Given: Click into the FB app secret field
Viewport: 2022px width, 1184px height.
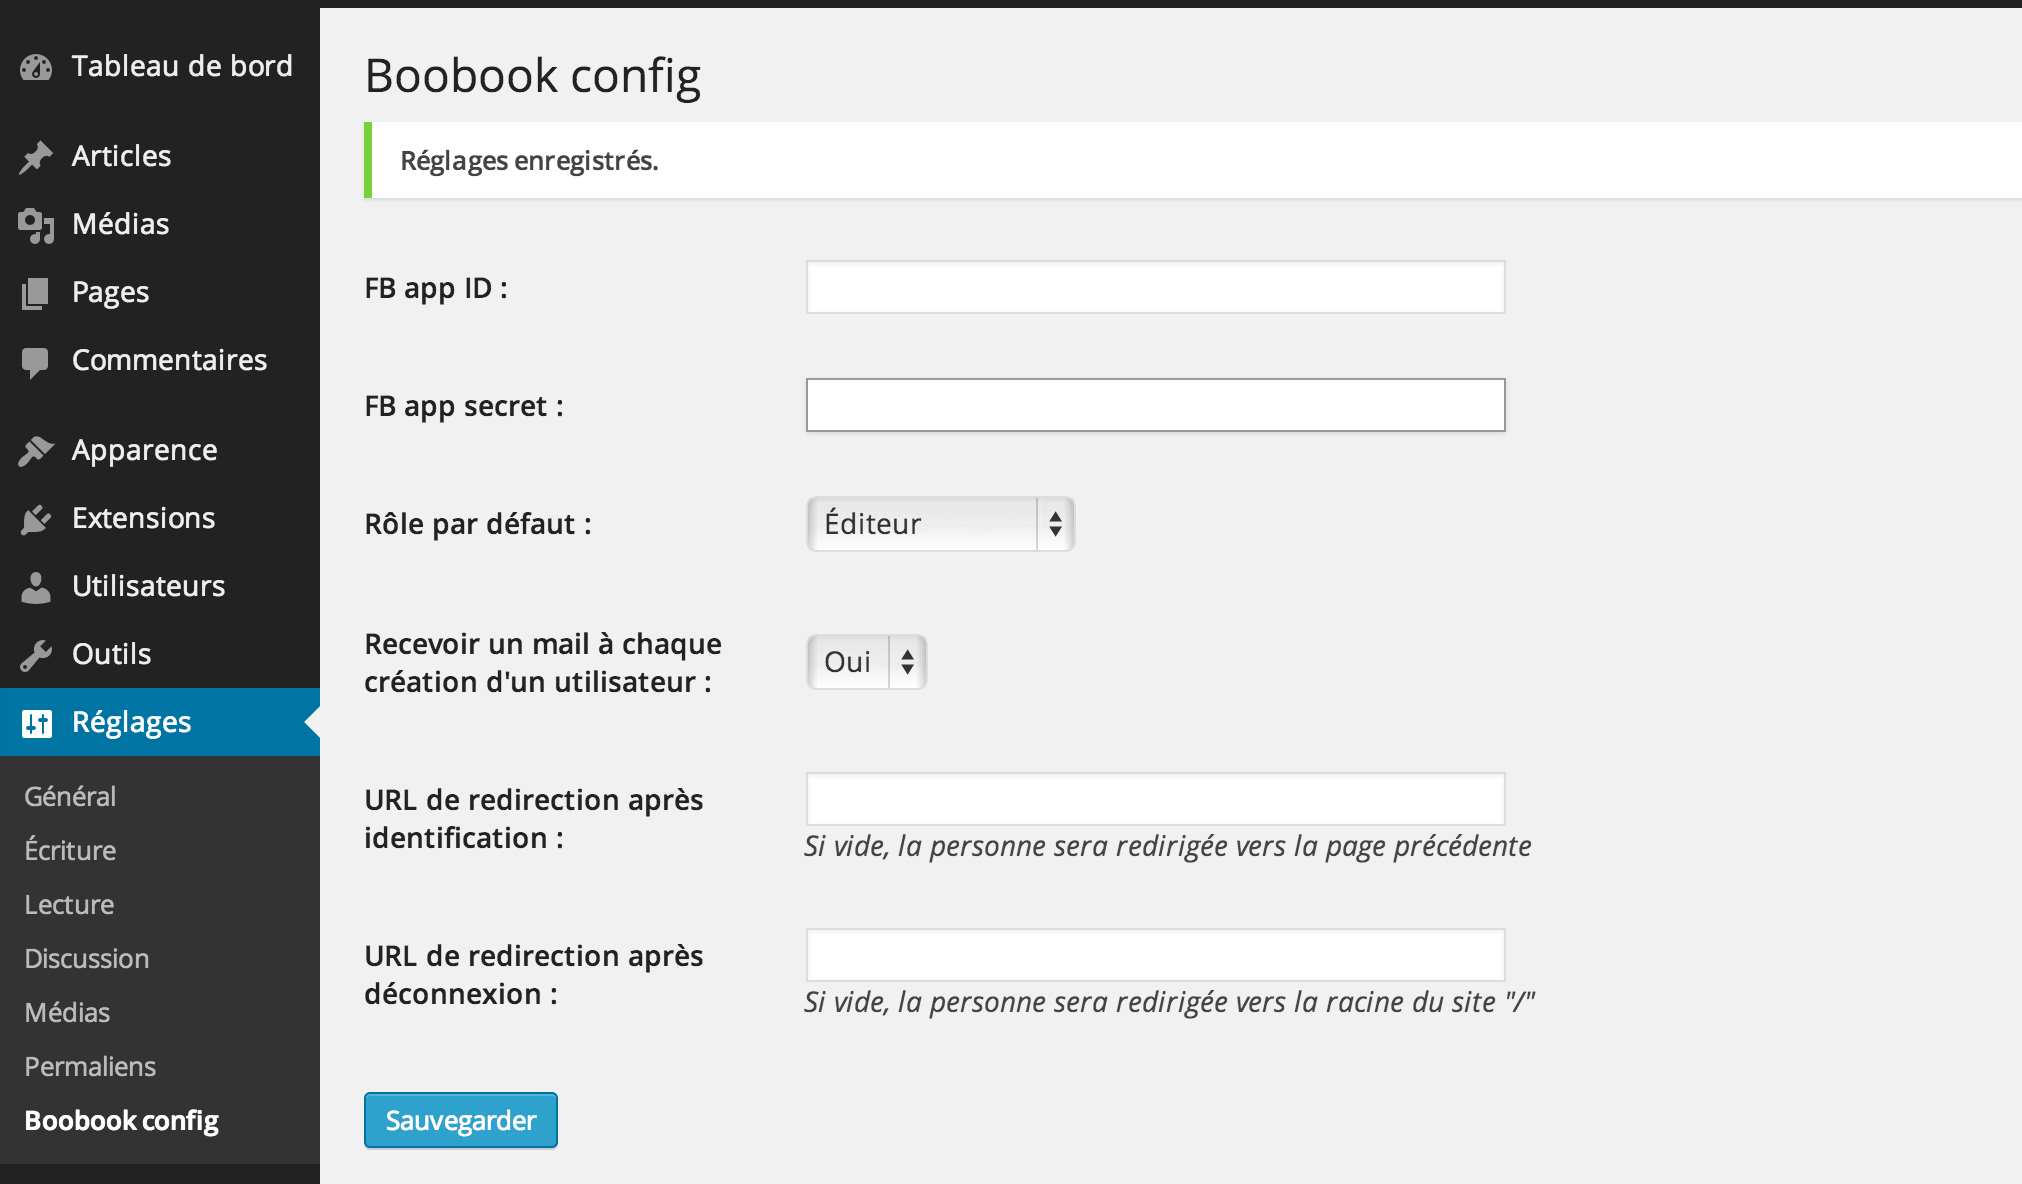Looking at the screenshot, I should [1155, 405].
